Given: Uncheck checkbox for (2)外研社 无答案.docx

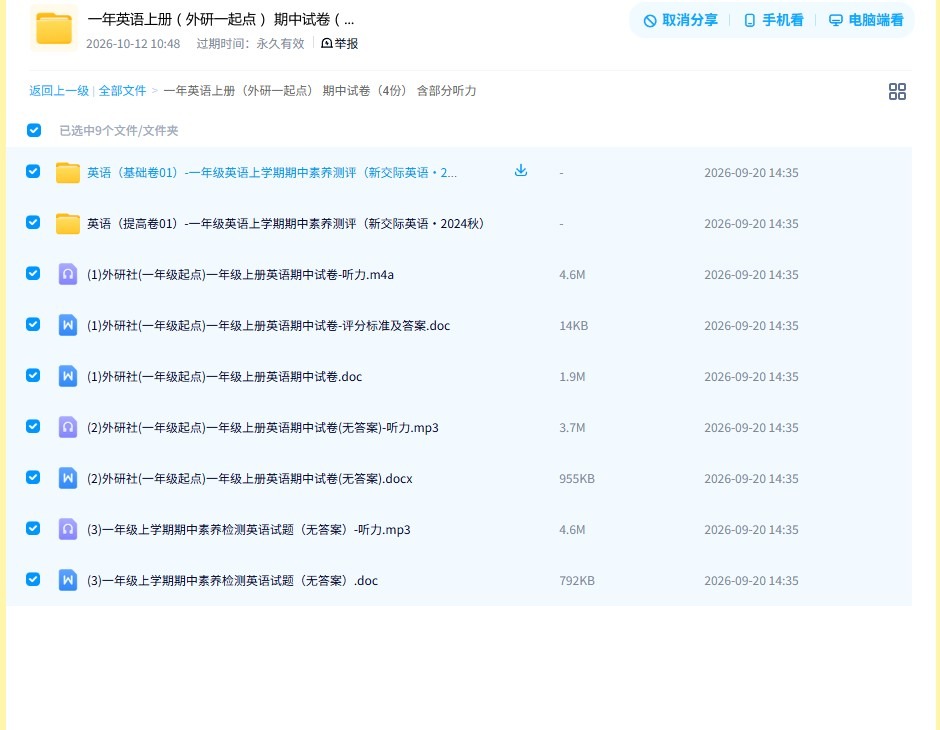Looking at the screenshot, I should 33,477.
